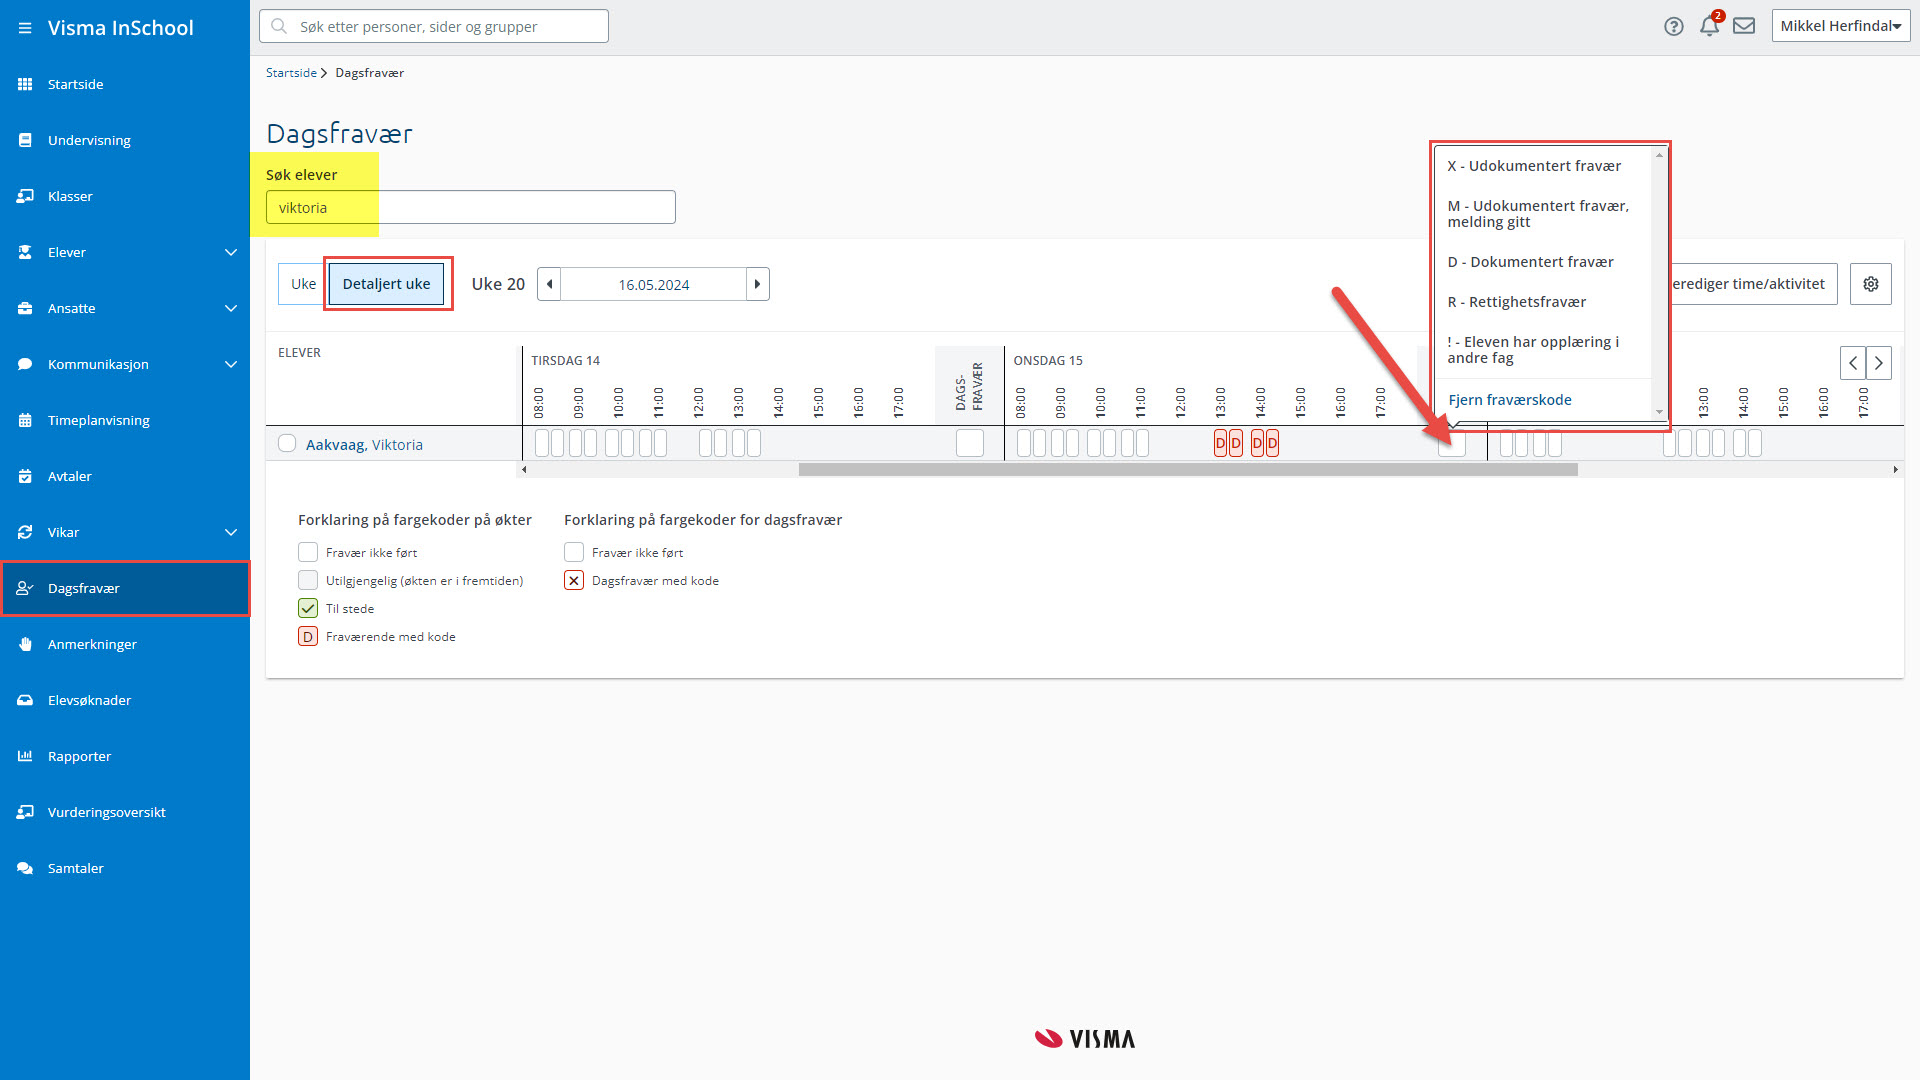This screenshot has width=1920, height=1080.
Task: Select Dagsfravær in the sidebar
Action: (125, 588)
